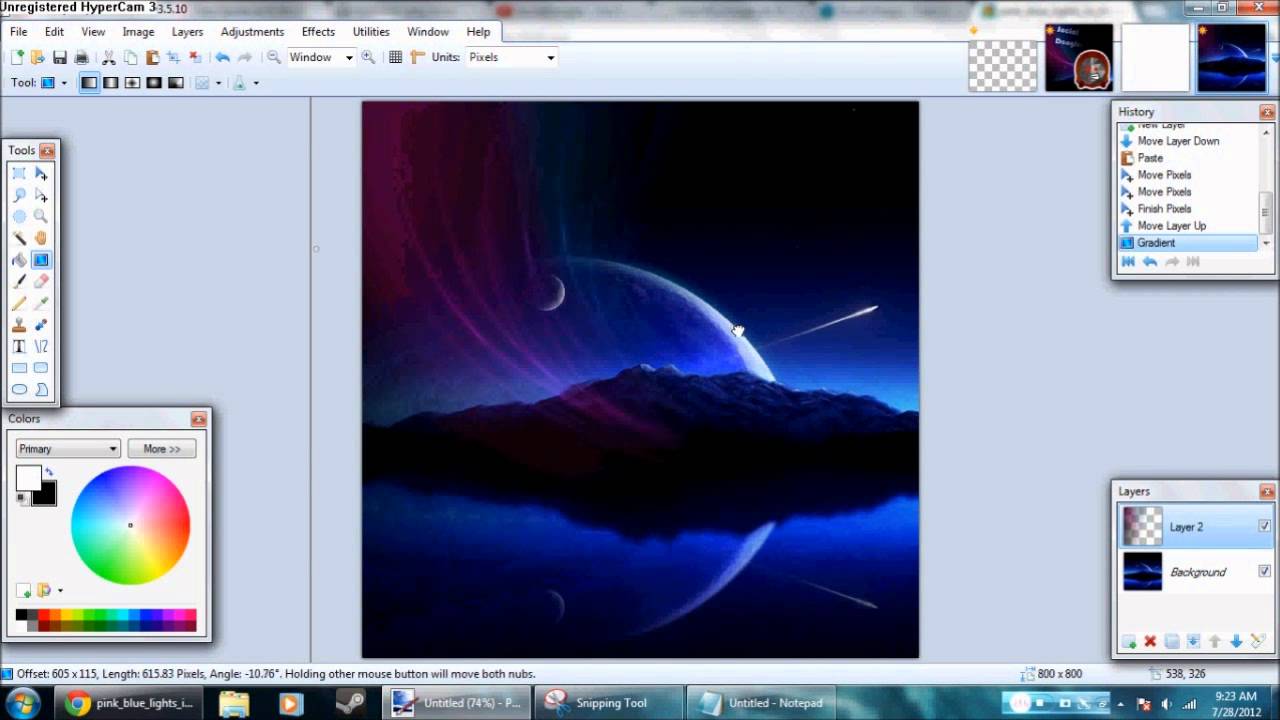1280x720 pixels.
Task: Click the Paste clipboard toolbar icon
Action: [x=152, y=57]
